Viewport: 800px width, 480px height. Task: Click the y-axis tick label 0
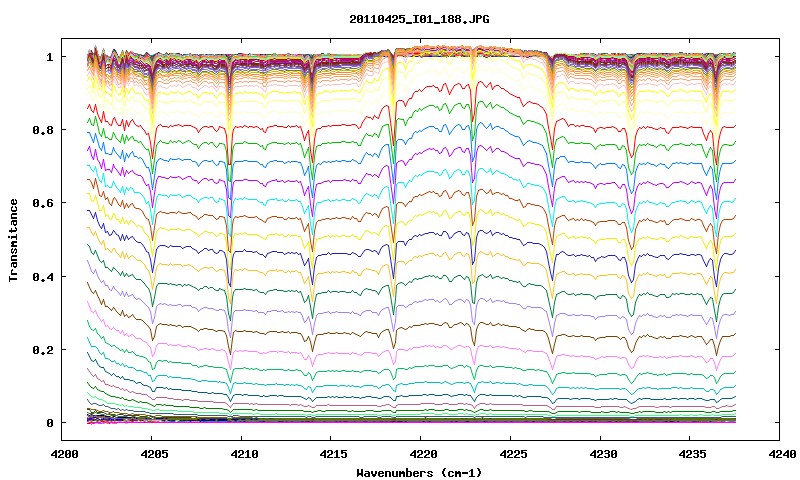point(49,423)
